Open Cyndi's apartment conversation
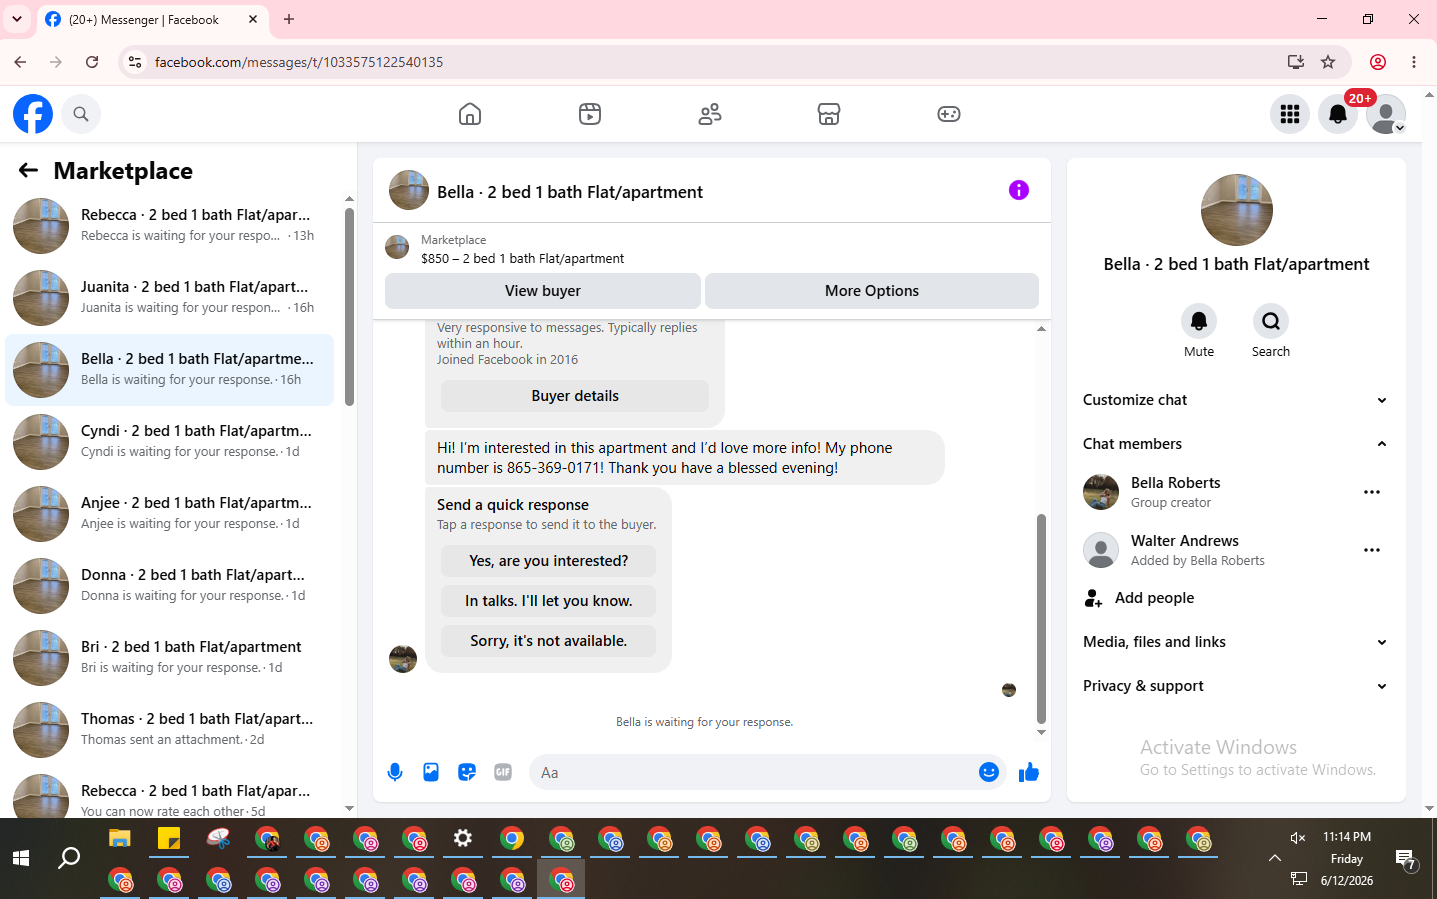 pyautogui.click(x=170, y=442)
